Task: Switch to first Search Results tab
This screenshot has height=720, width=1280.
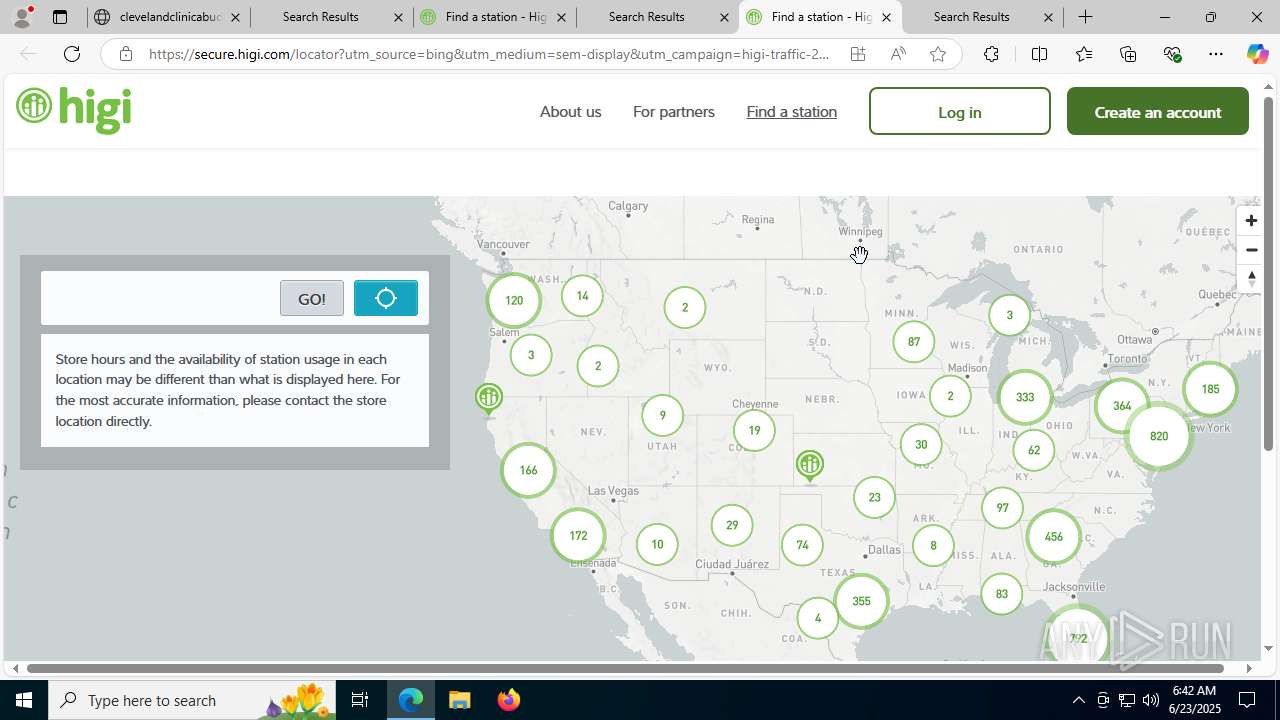Action: (331, 17)
